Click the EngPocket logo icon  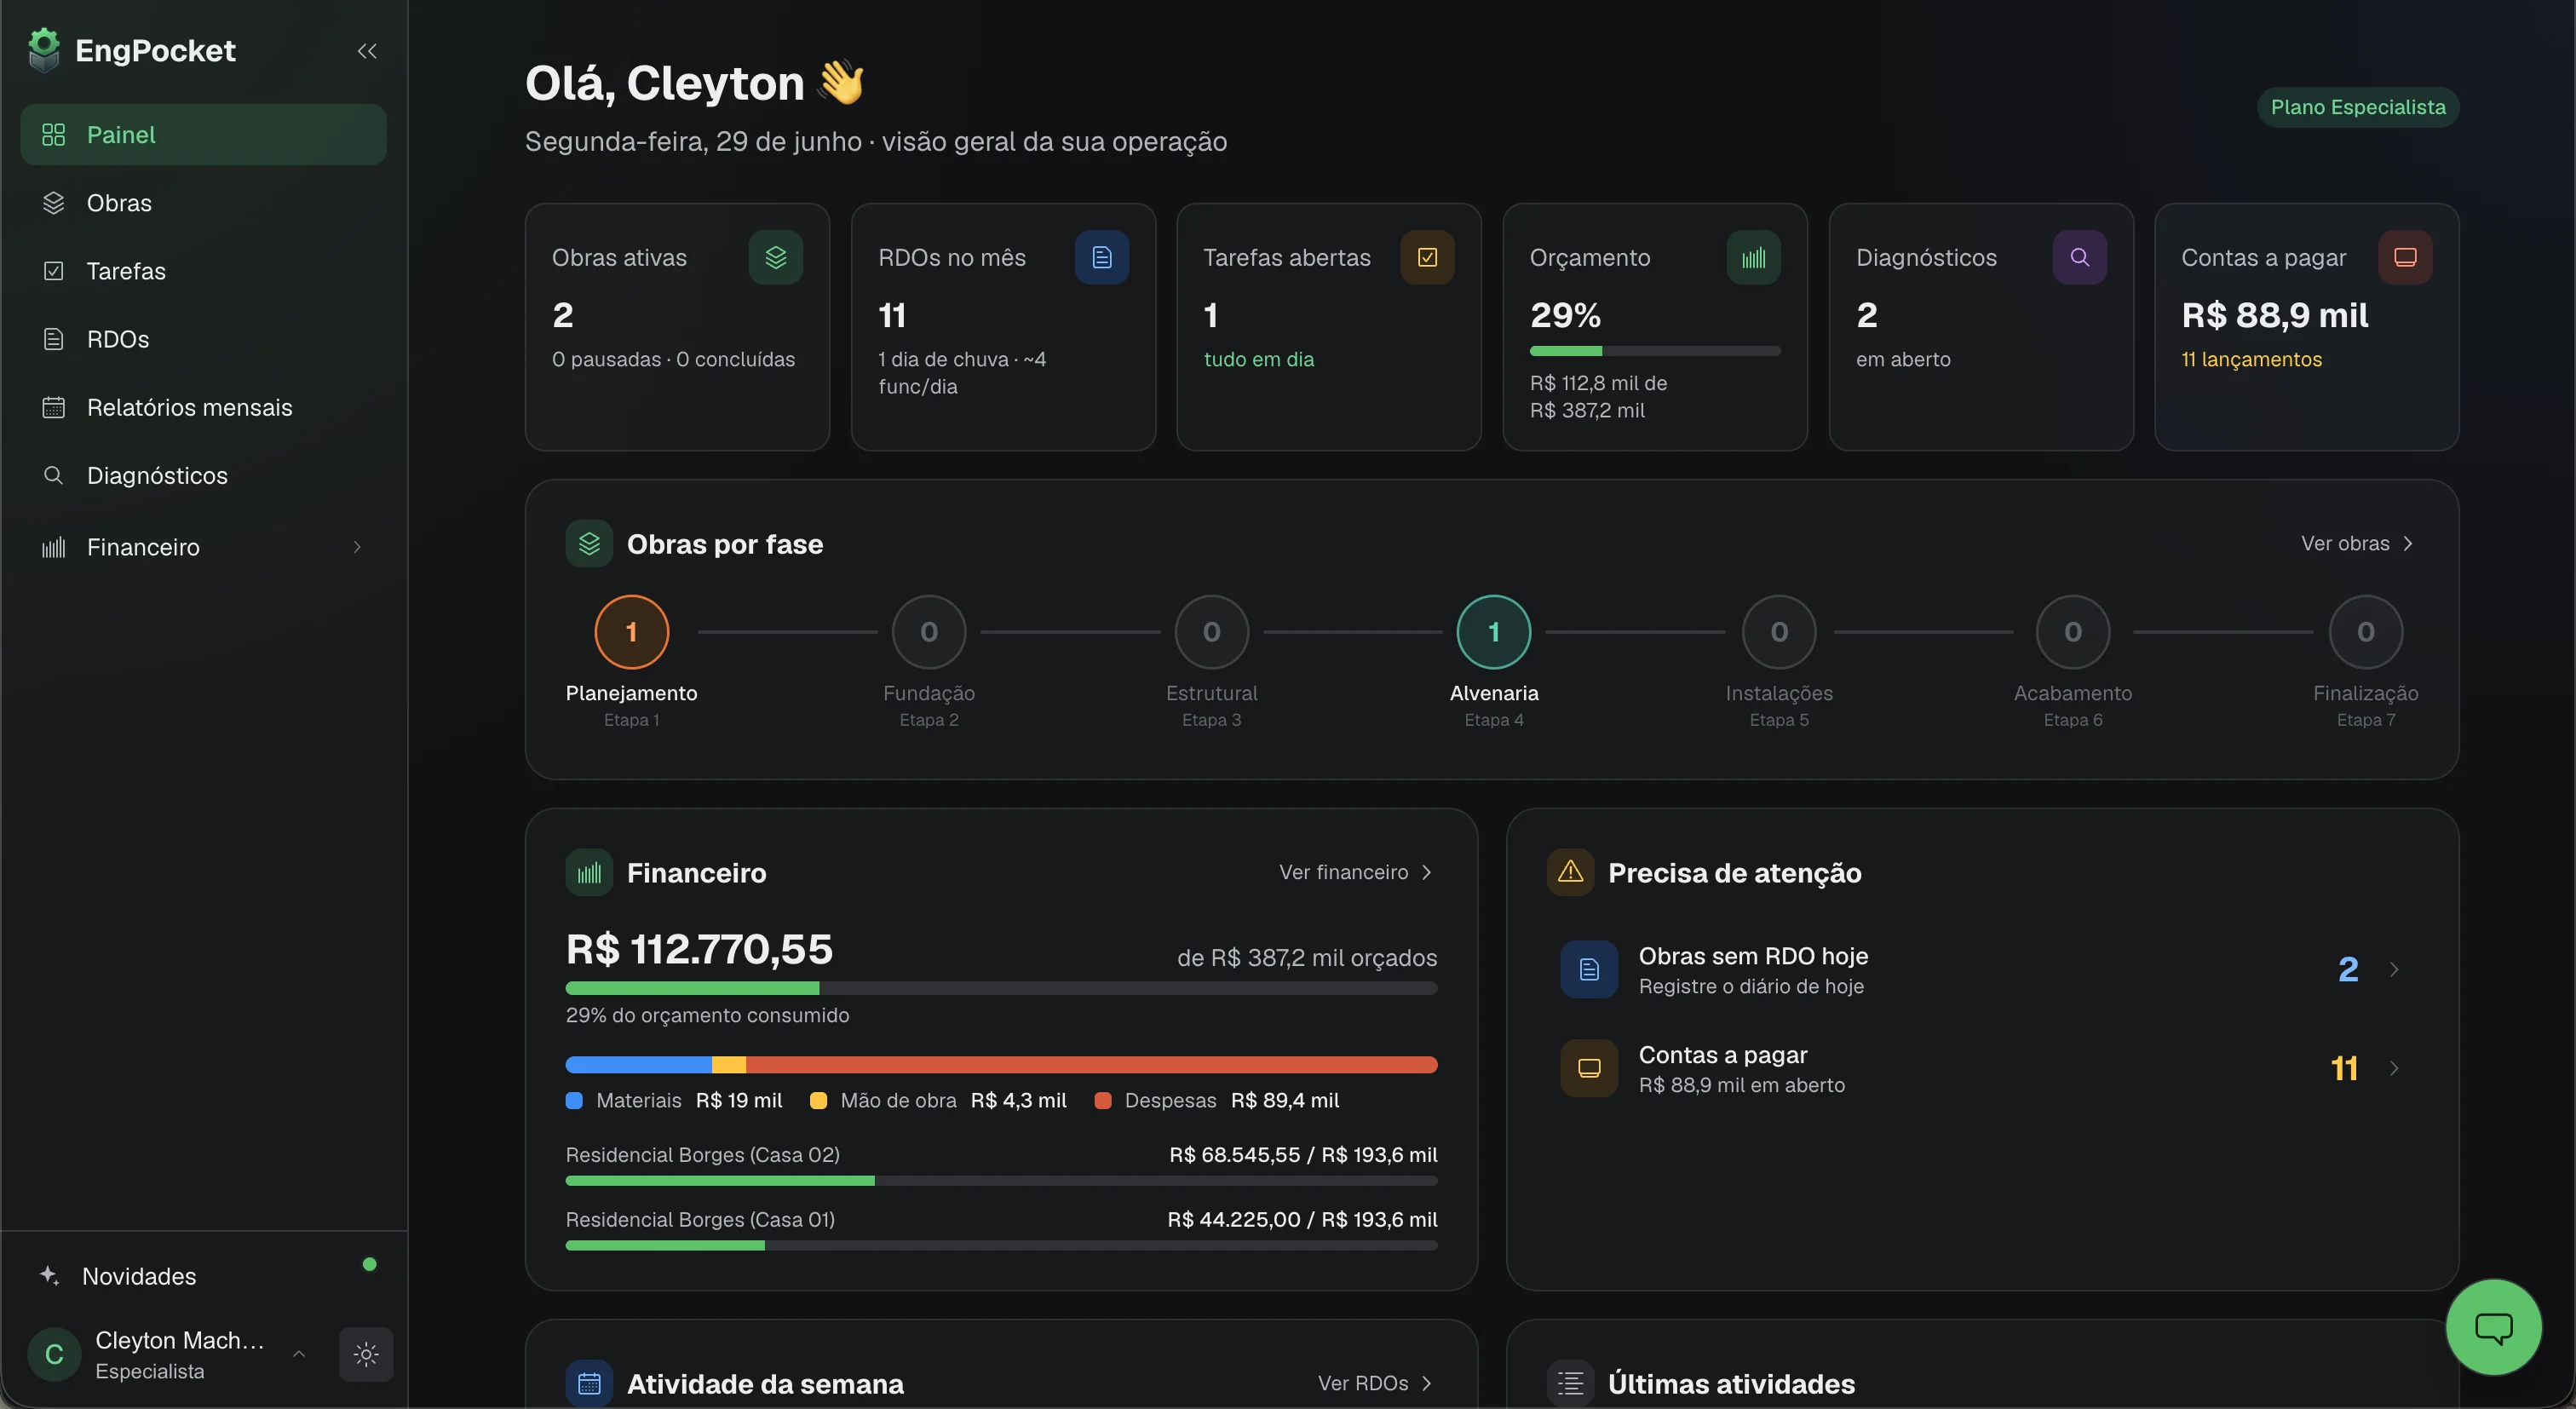point(44,50)
